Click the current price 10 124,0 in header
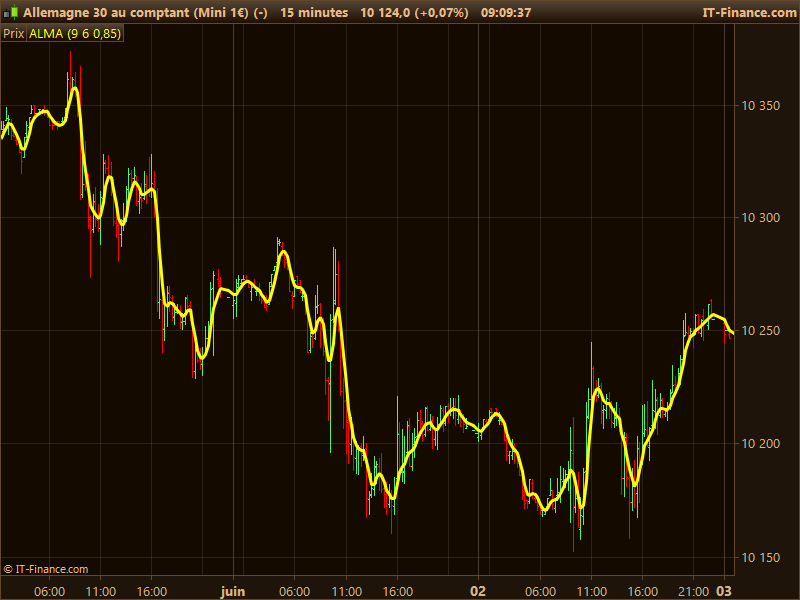Viewport: 800px width, 600px height. click(x=385, y=12)
